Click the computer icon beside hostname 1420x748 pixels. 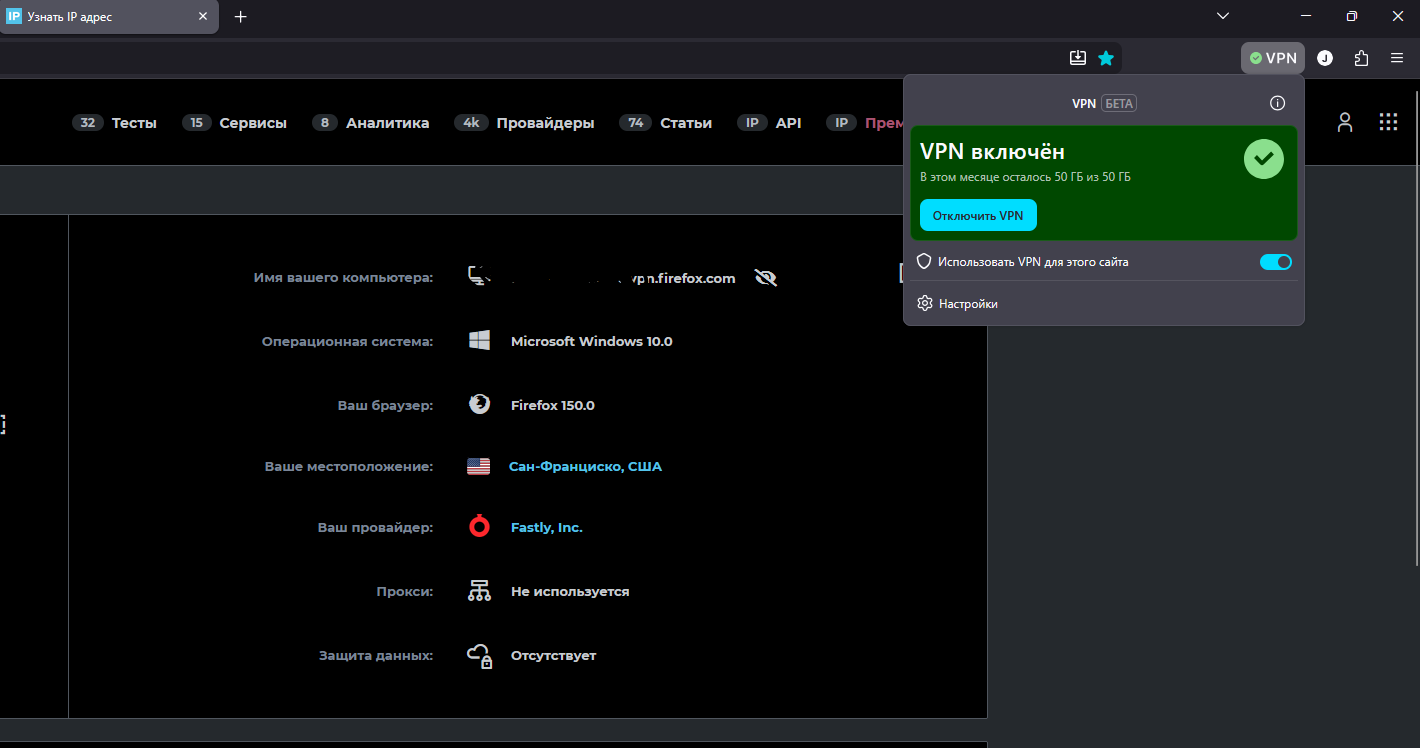pos(479,277)
